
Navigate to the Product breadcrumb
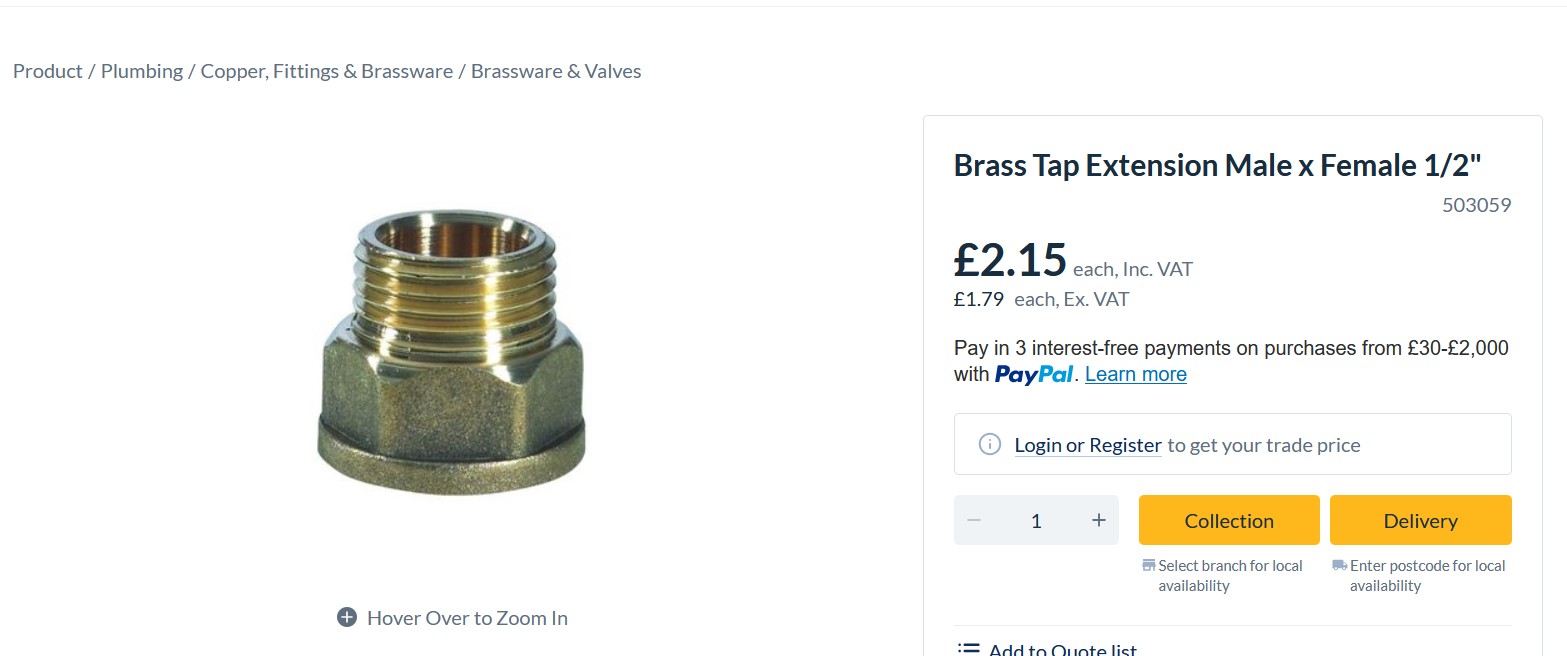pos(47,71)
